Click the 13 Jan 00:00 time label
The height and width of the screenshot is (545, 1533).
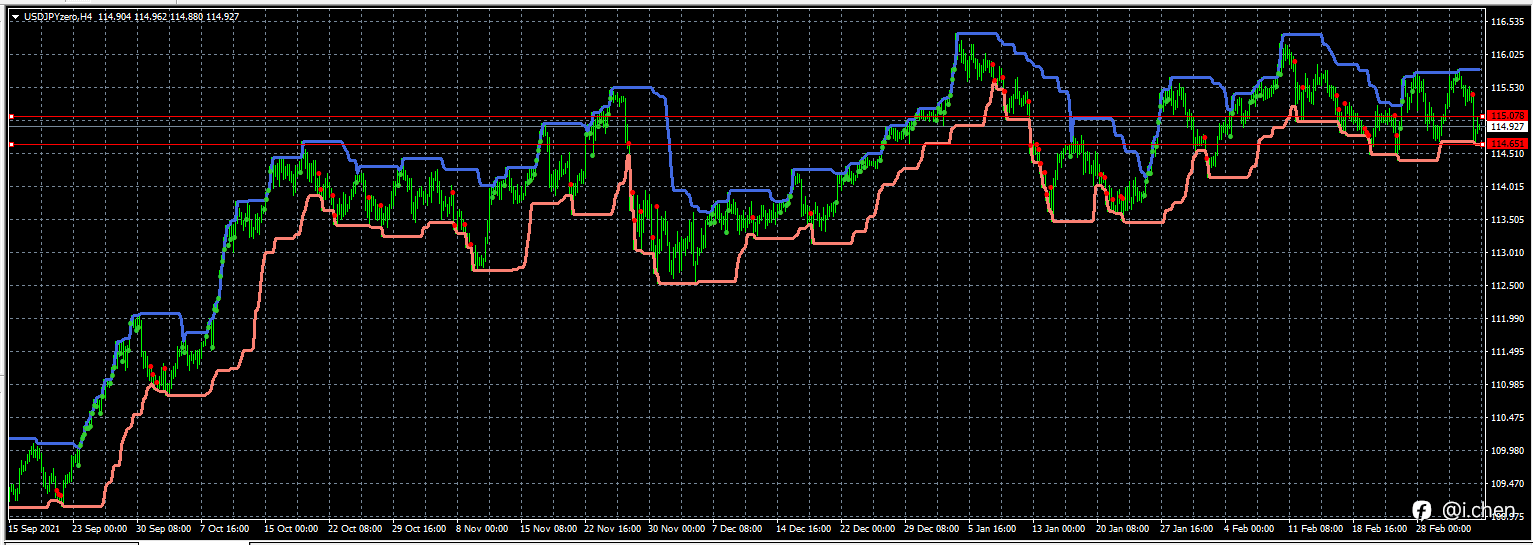pos(1060,528)
